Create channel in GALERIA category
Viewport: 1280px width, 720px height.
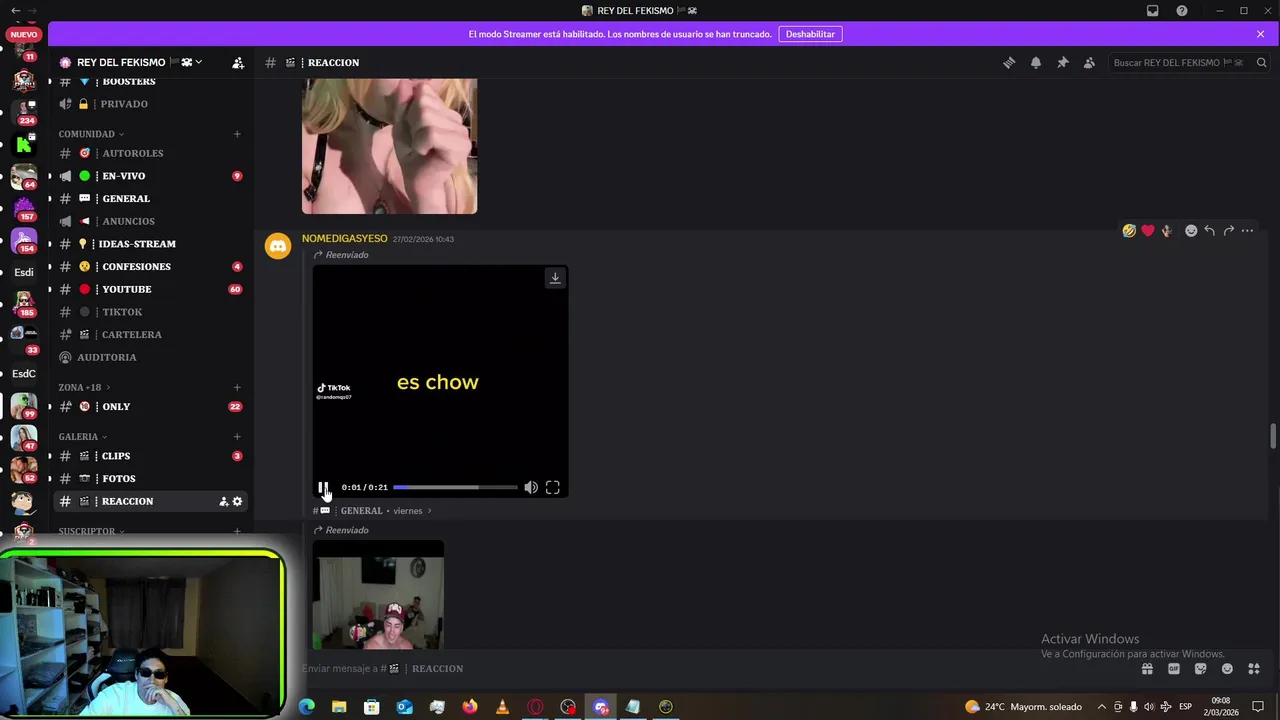[x=237, y=437]
